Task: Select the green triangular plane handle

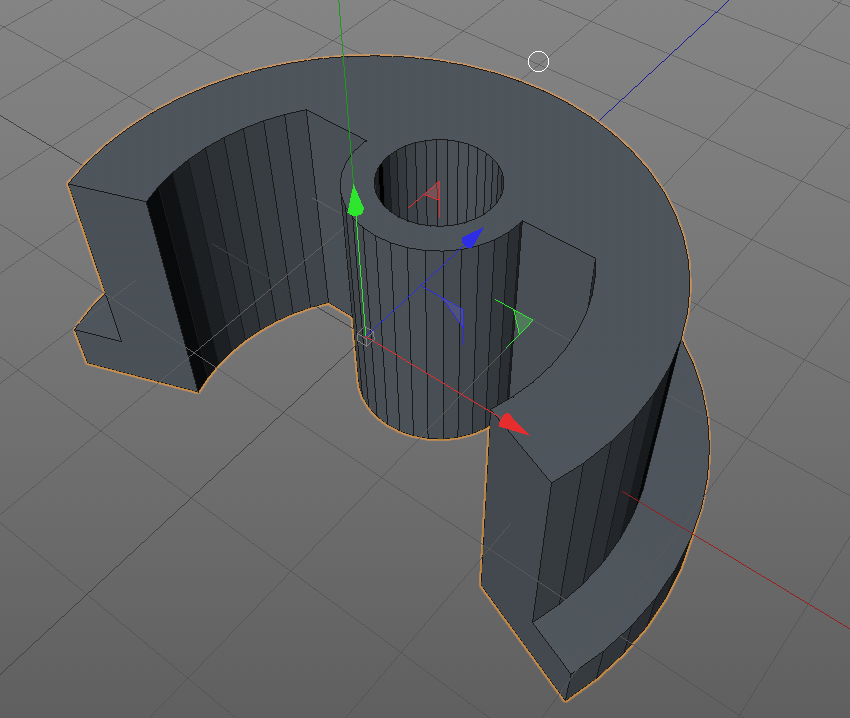Action: (x=520, y=320)
